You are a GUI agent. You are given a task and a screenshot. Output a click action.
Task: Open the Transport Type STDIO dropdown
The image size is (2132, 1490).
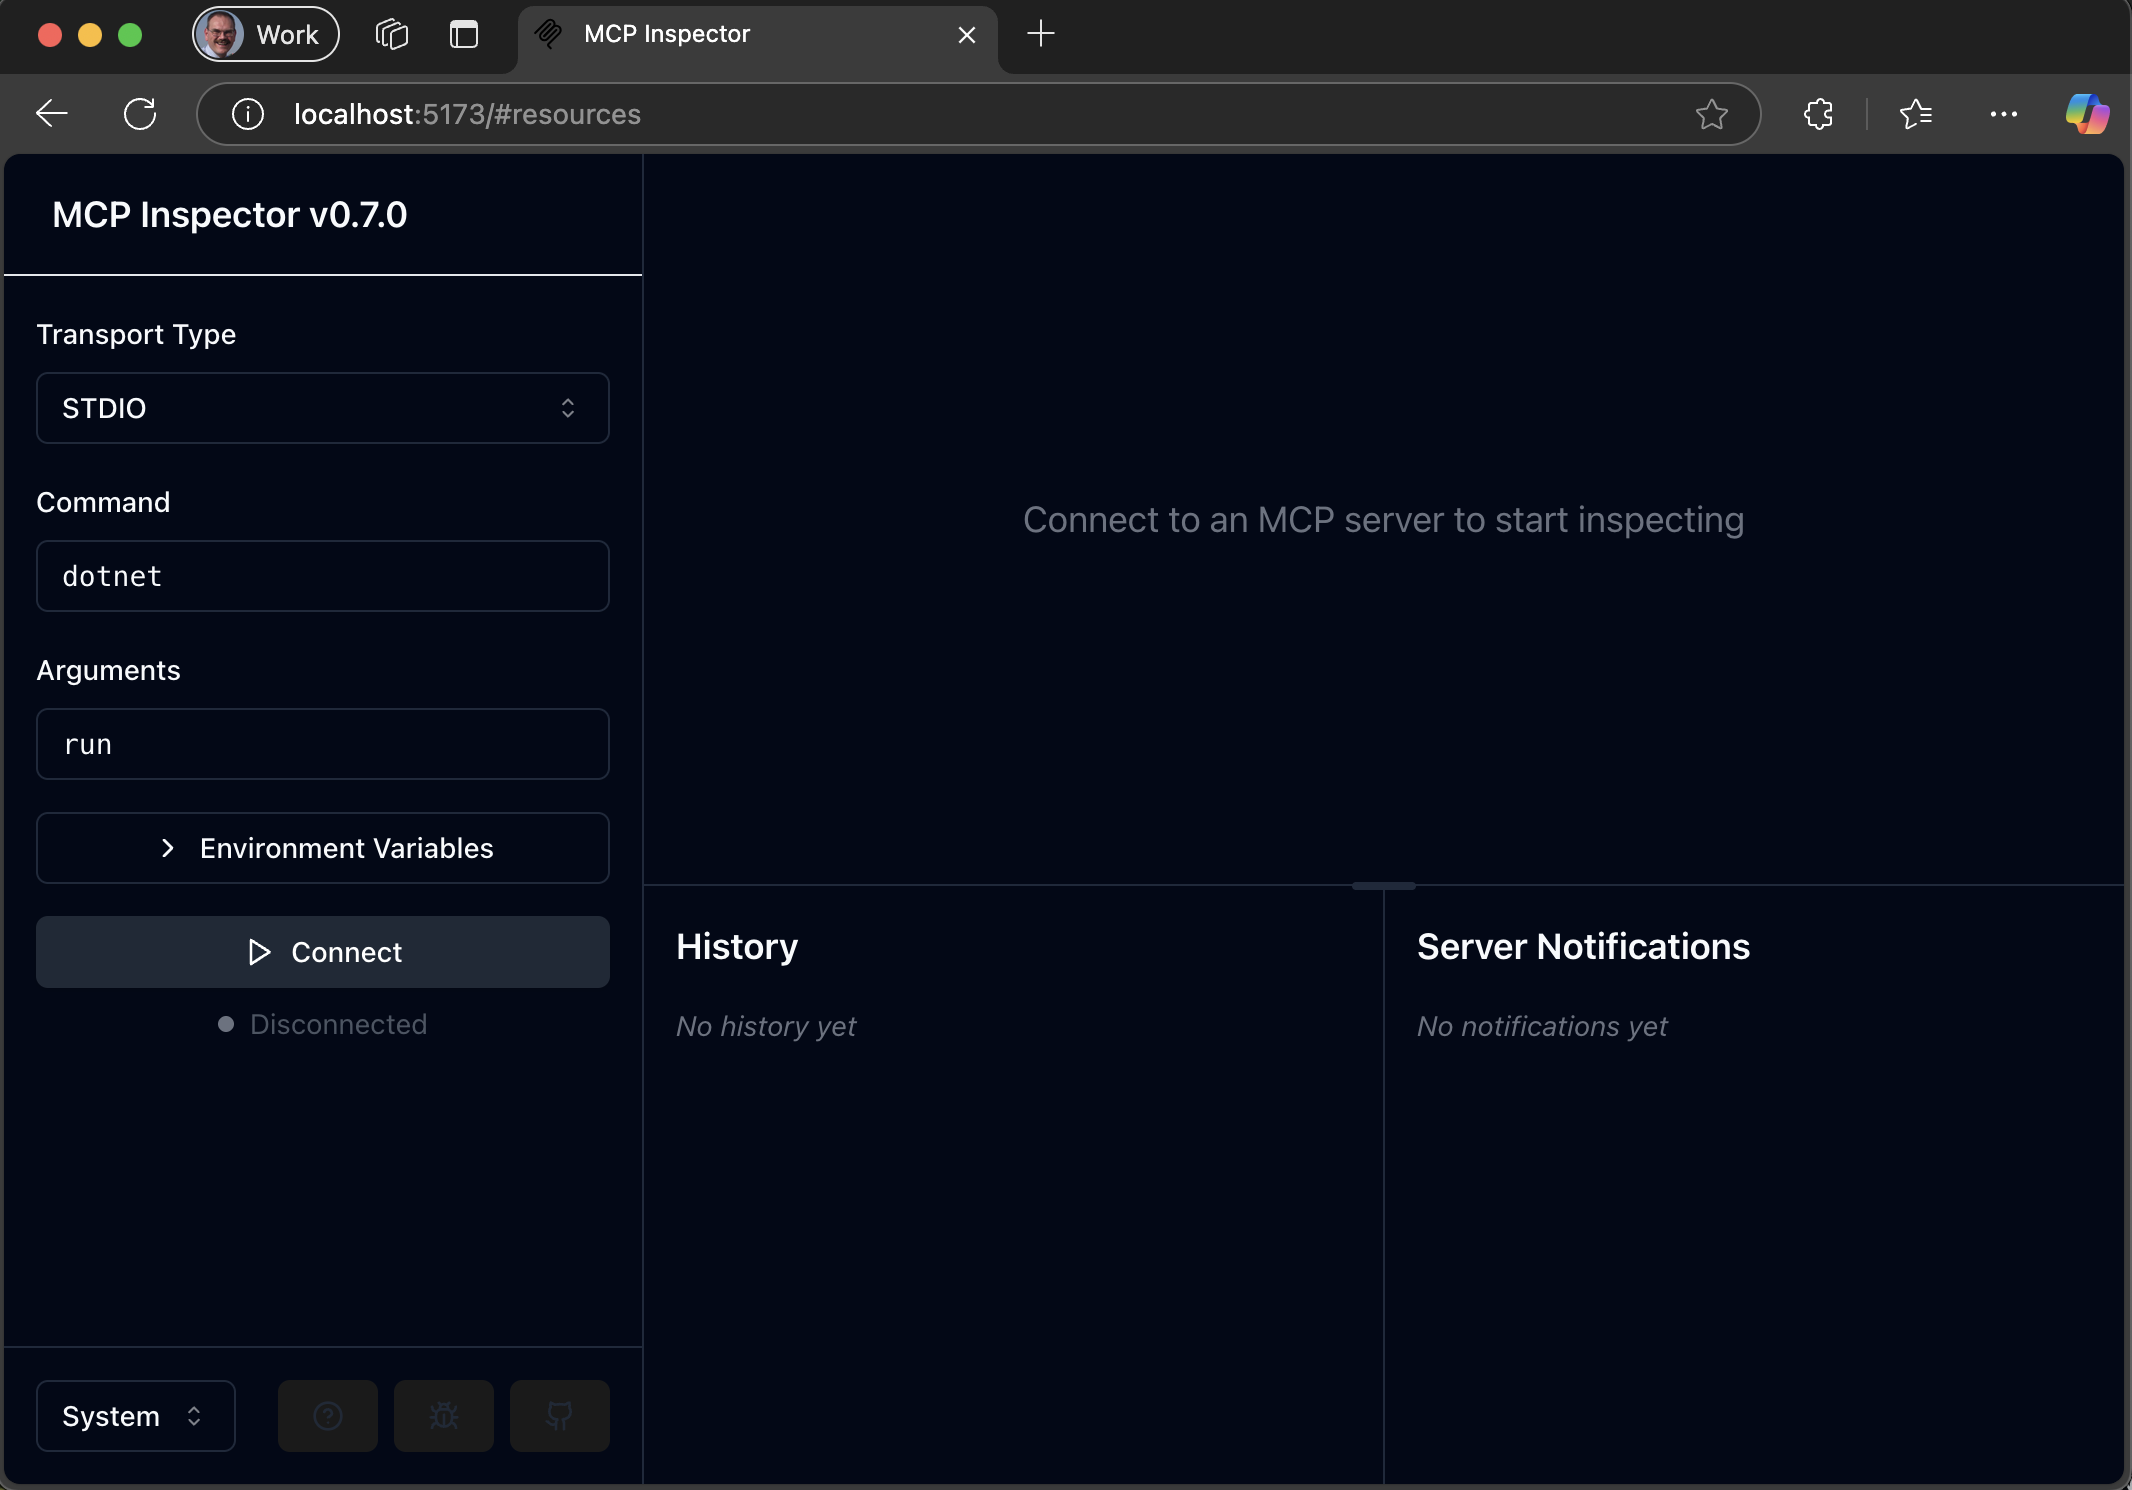(x=323, y=408)
